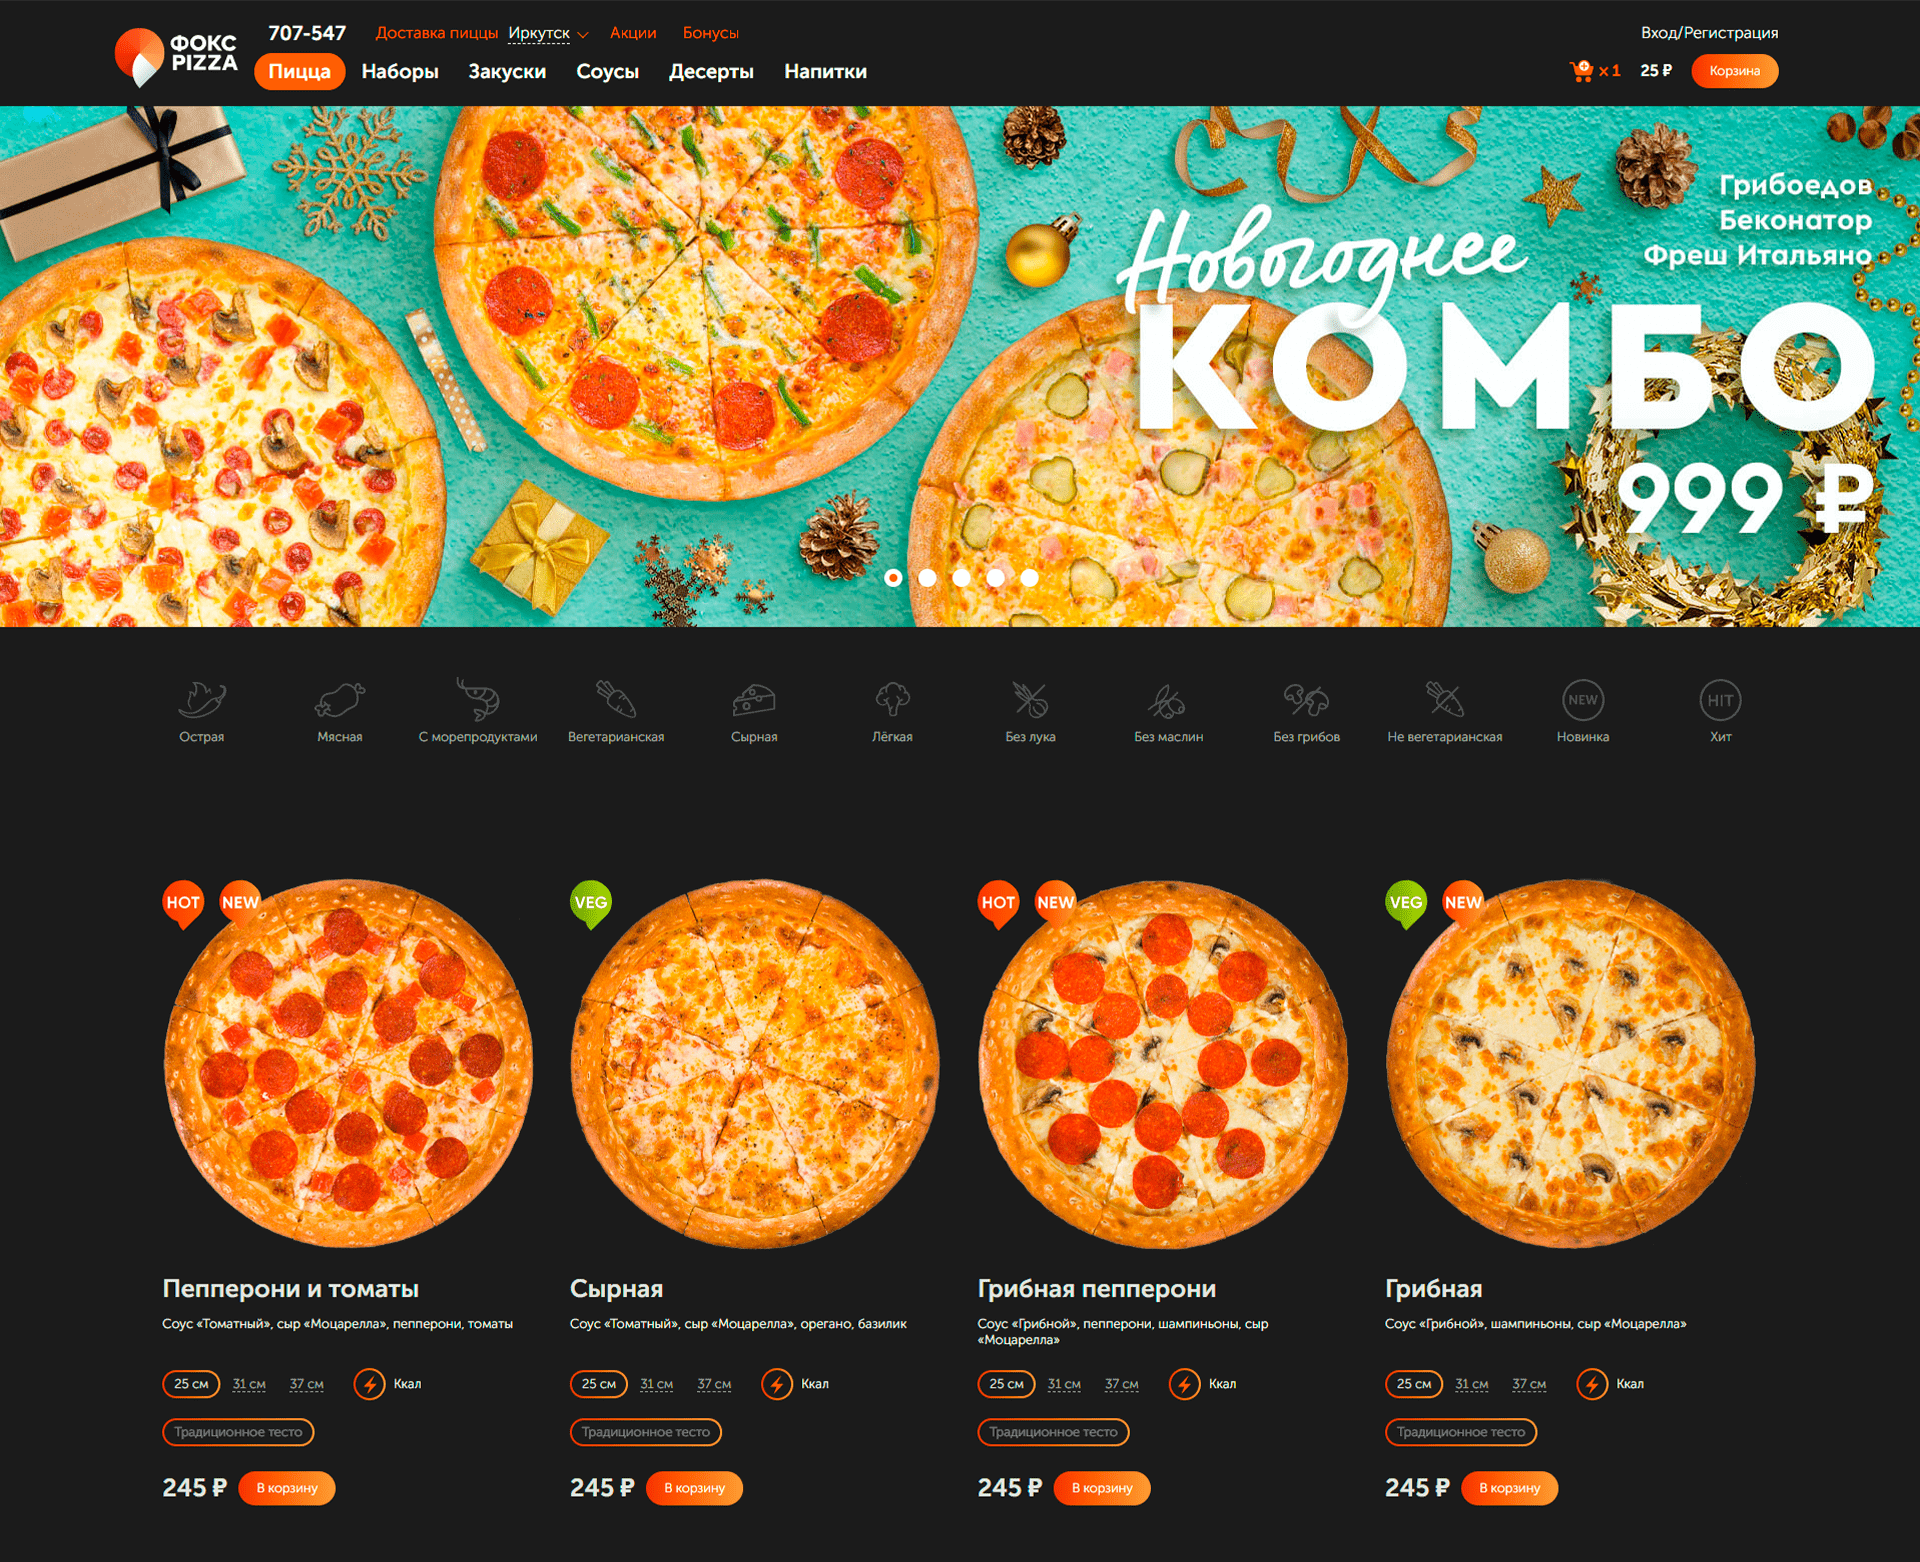Show Хит pizzas with HIT icon
This screenshot has width=1920, height=1562.
[x=1720, y=700]
